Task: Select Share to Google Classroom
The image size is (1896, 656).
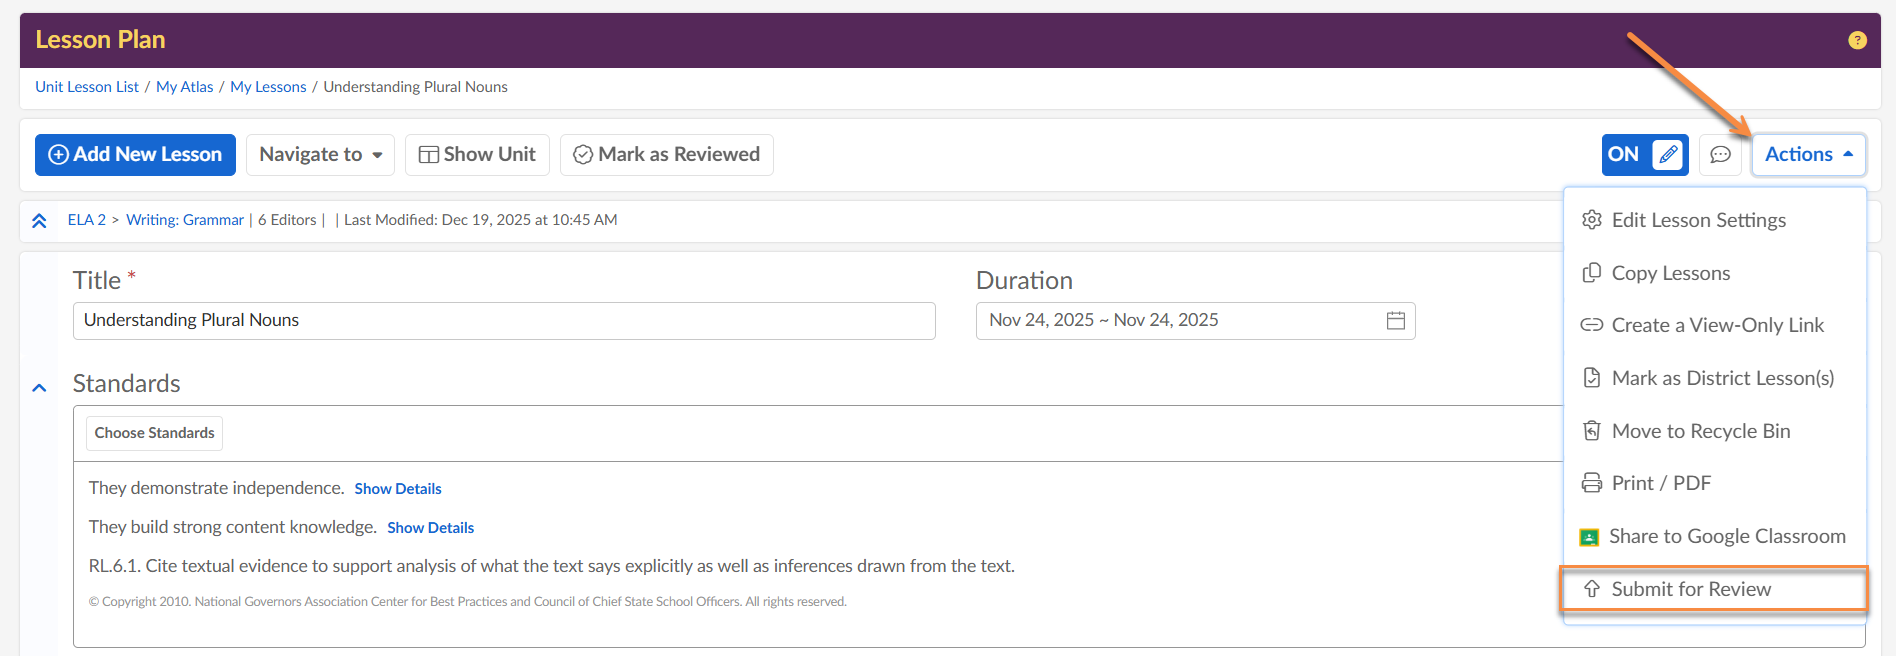Action: coord(1726,536)
